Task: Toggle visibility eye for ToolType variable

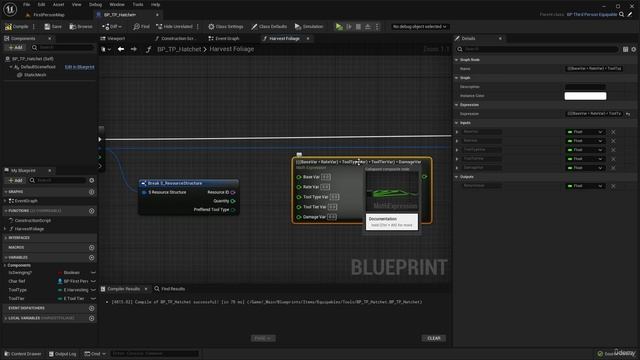Action: pos(93,290)
